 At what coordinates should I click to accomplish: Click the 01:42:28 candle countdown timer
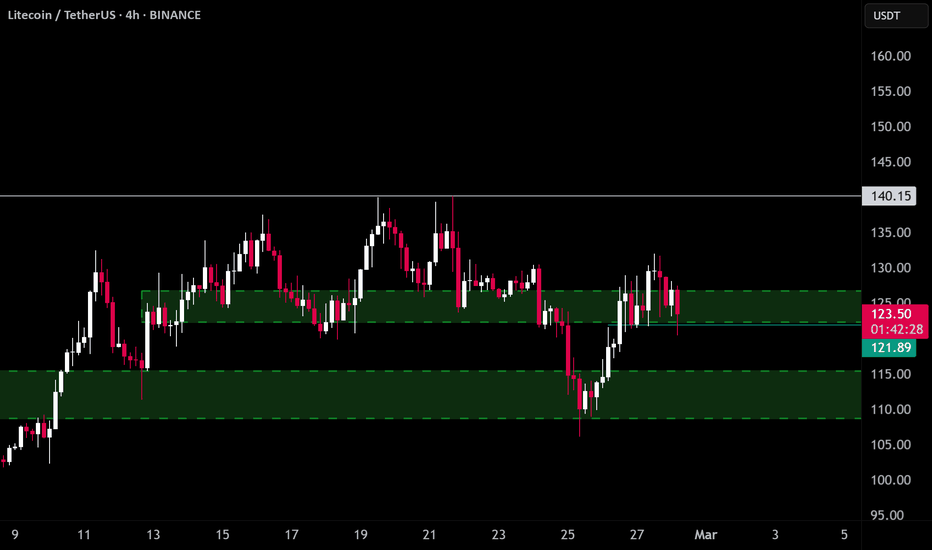[x=895, y=329]
